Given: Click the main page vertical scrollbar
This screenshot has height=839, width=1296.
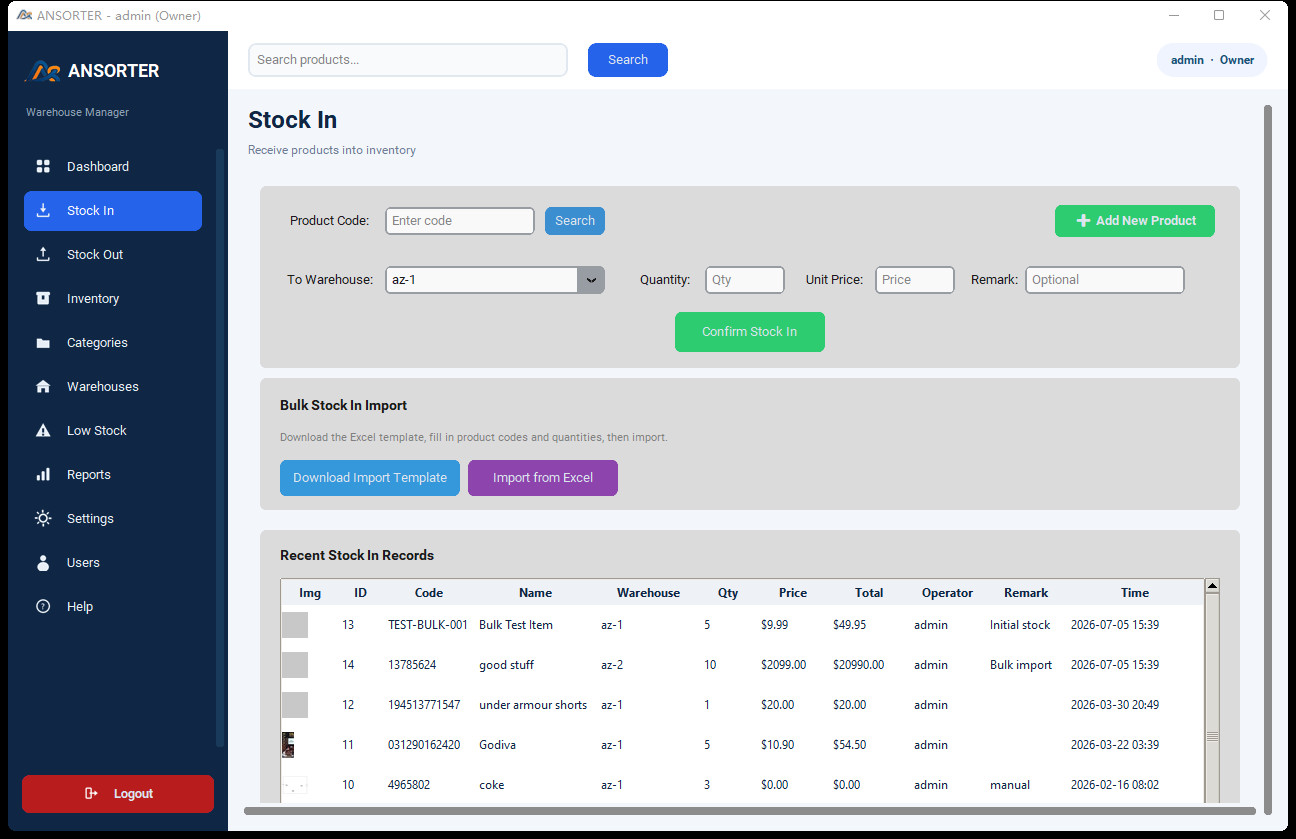Looking at the screenshot, I should [1269, 459].
